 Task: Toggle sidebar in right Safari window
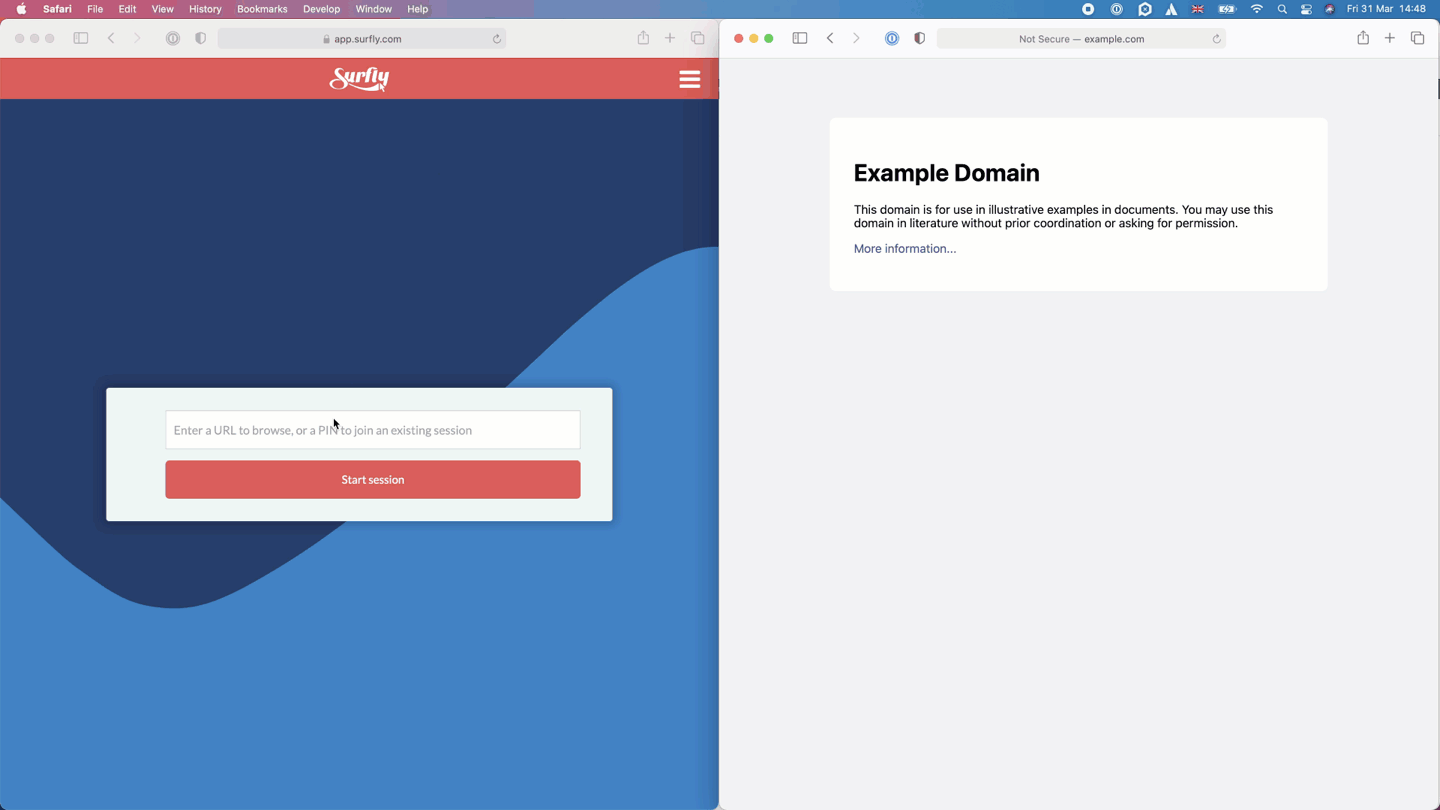click(x=799, y=38)
